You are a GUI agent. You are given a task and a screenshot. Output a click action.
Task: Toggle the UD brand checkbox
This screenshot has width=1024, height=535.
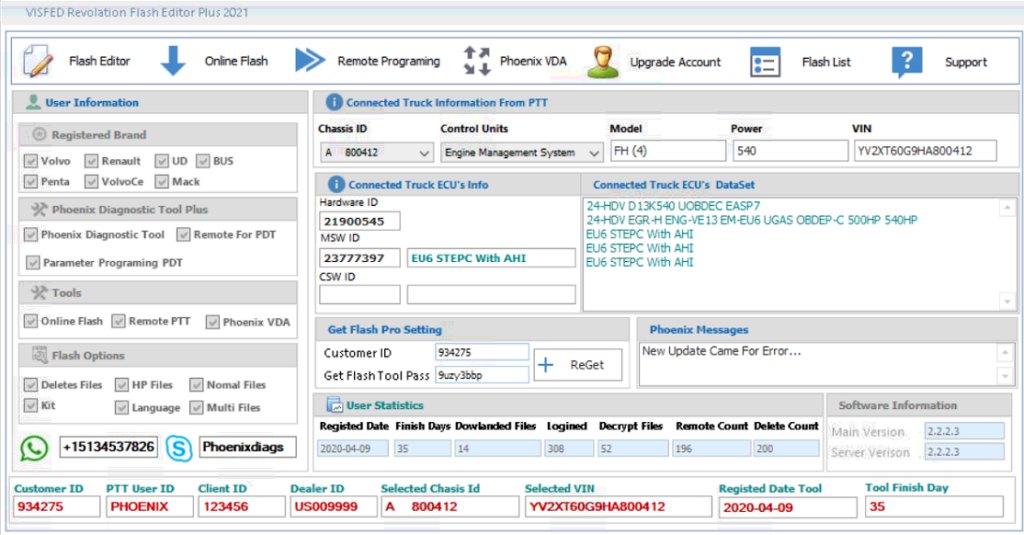[x=162, y=161]
